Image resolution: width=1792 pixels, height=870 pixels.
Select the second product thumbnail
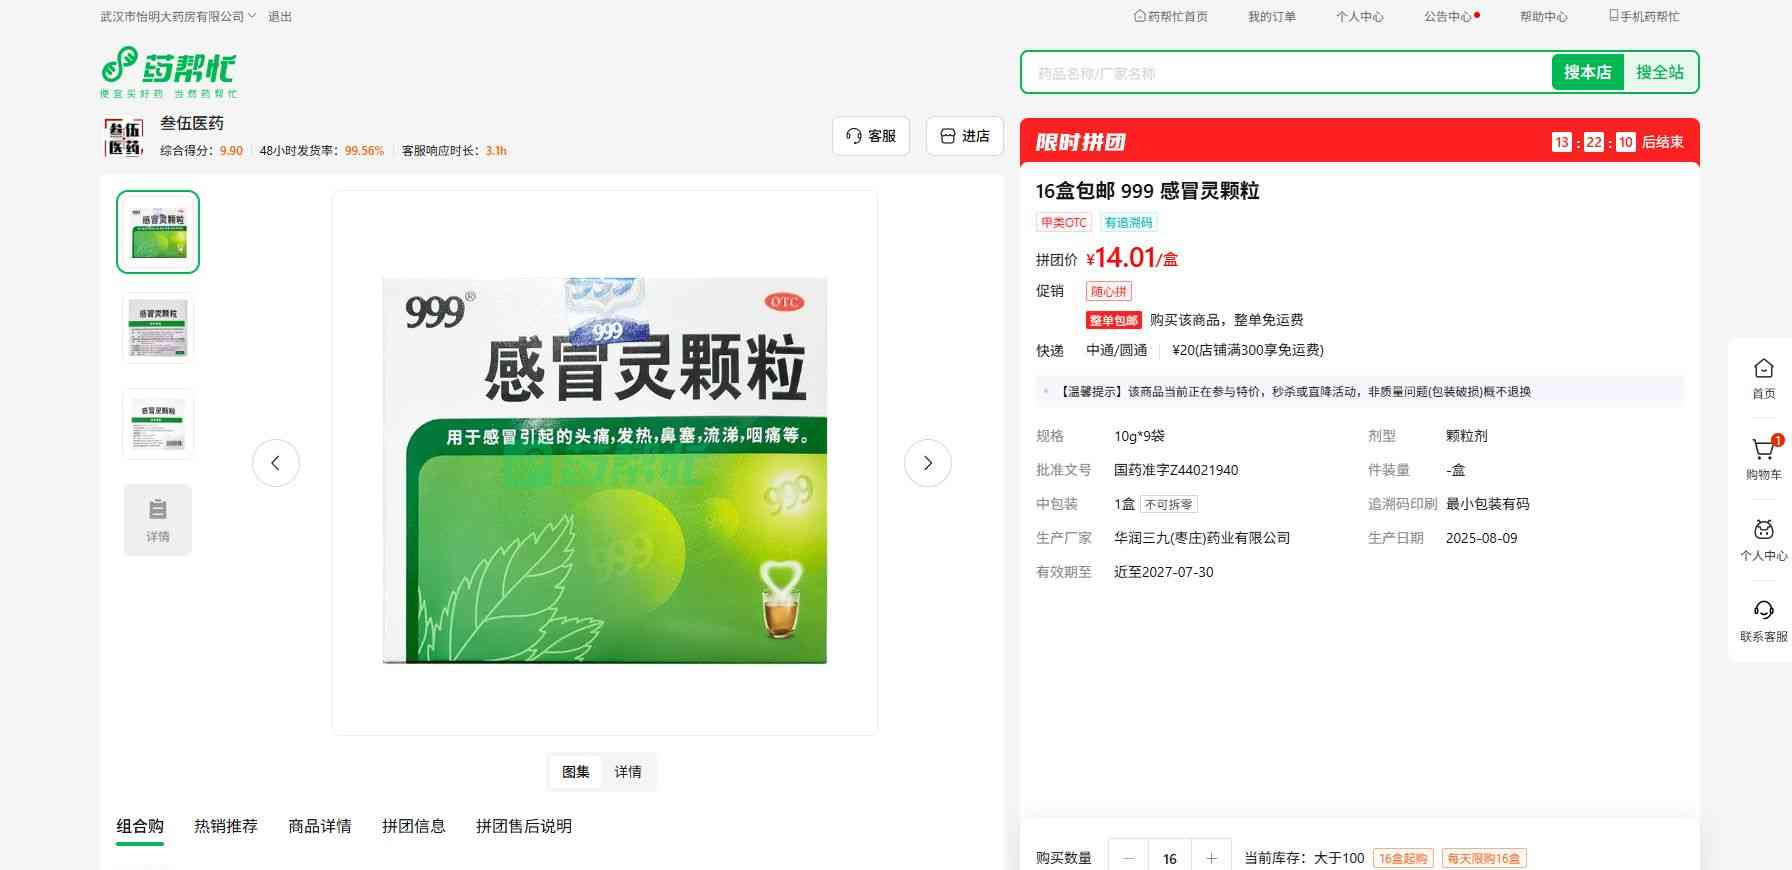(x=158, y=328)
